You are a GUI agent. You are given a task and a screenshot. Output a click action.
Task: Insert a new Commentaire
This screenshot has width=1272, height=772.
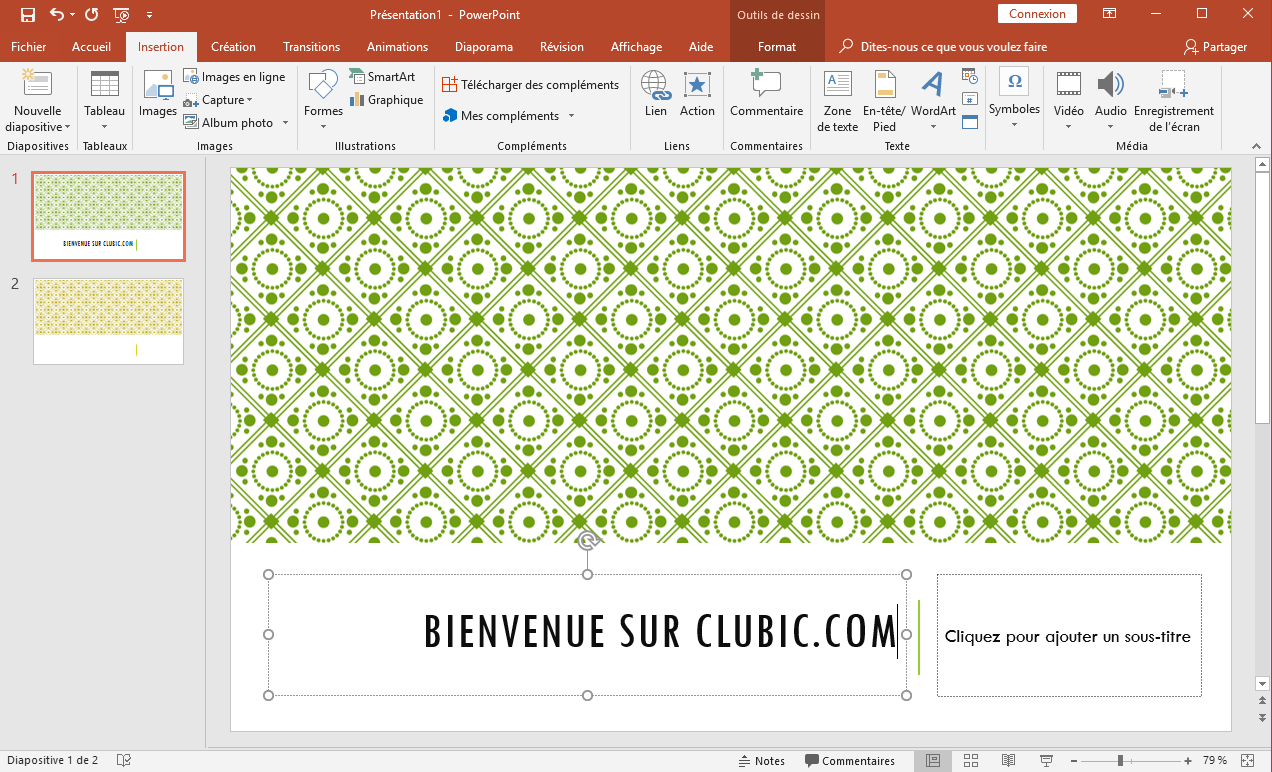(x=766, y=94)
